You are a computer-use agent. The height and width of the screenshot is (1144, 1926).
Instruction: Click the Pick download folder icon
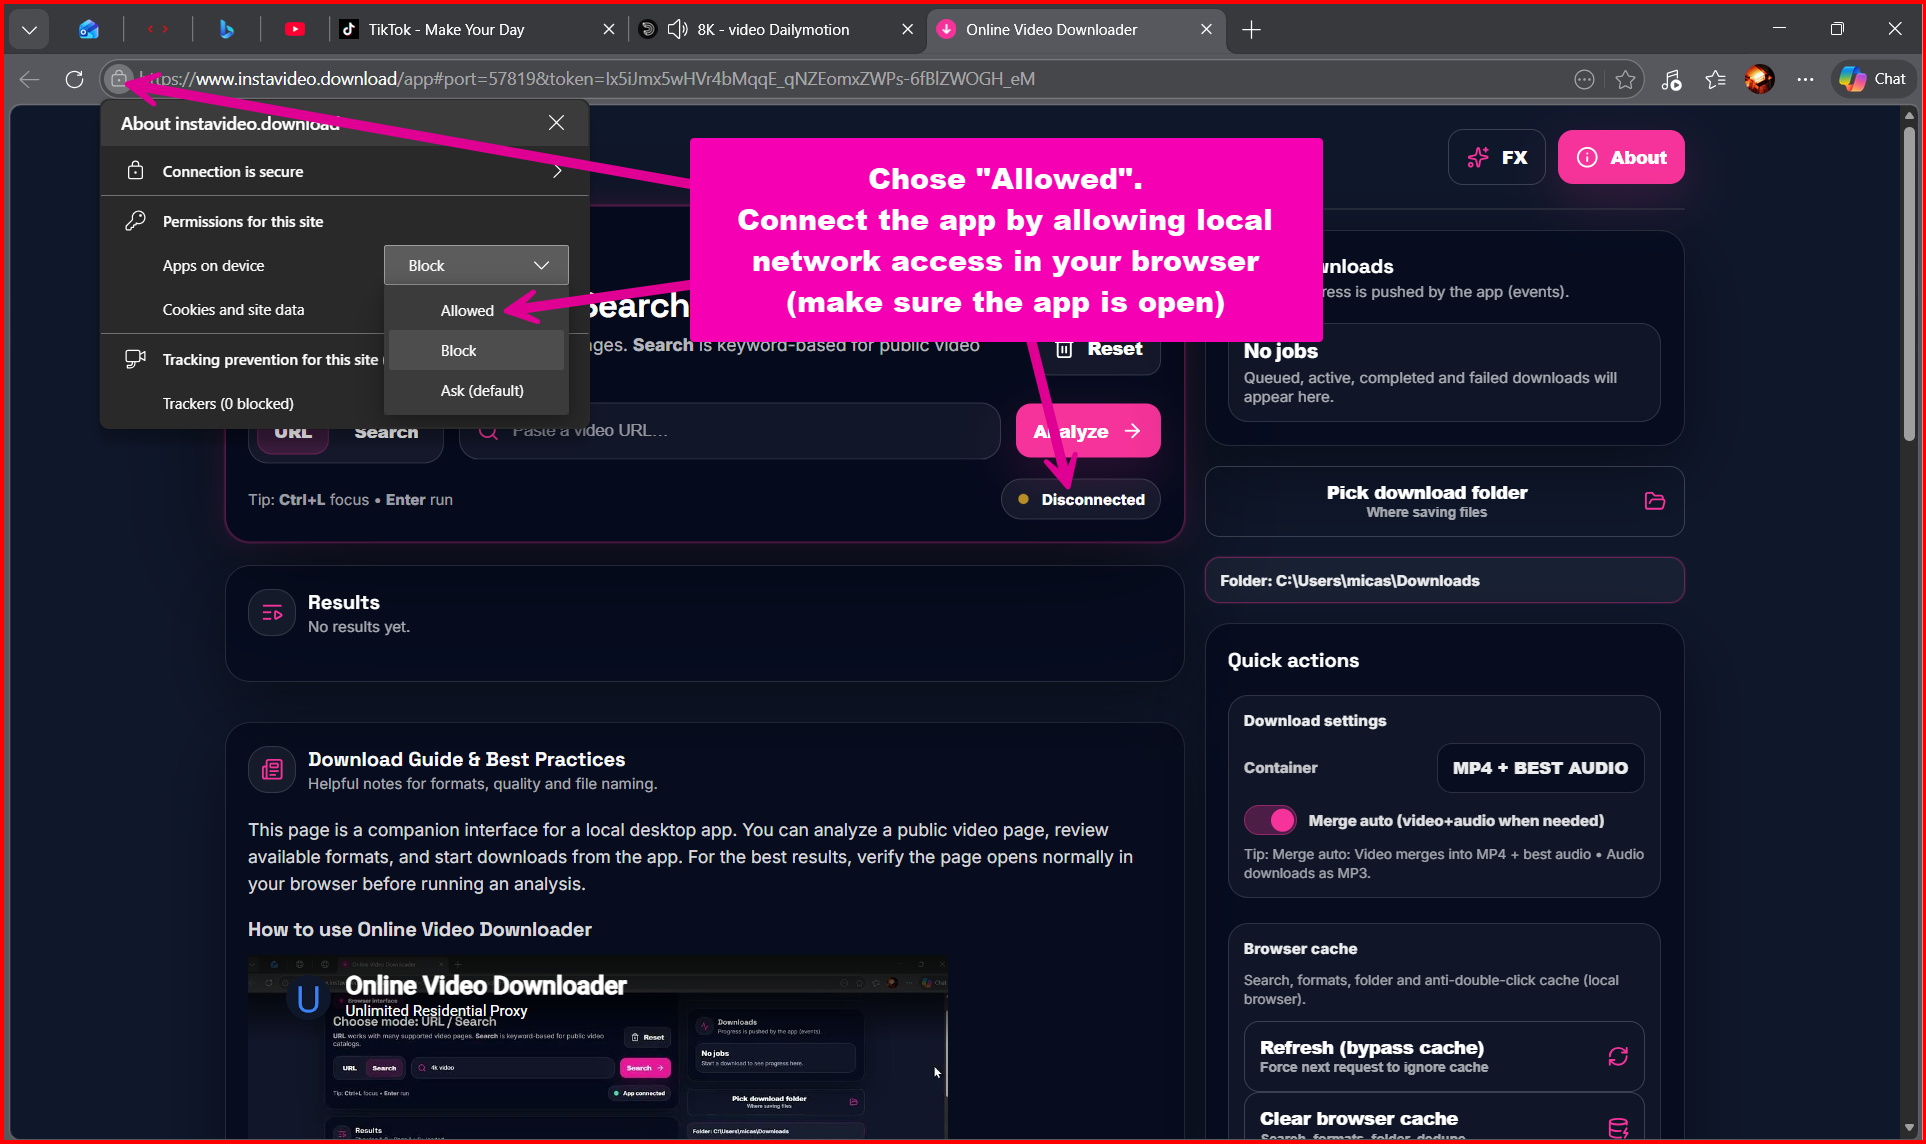point(1654,501)
